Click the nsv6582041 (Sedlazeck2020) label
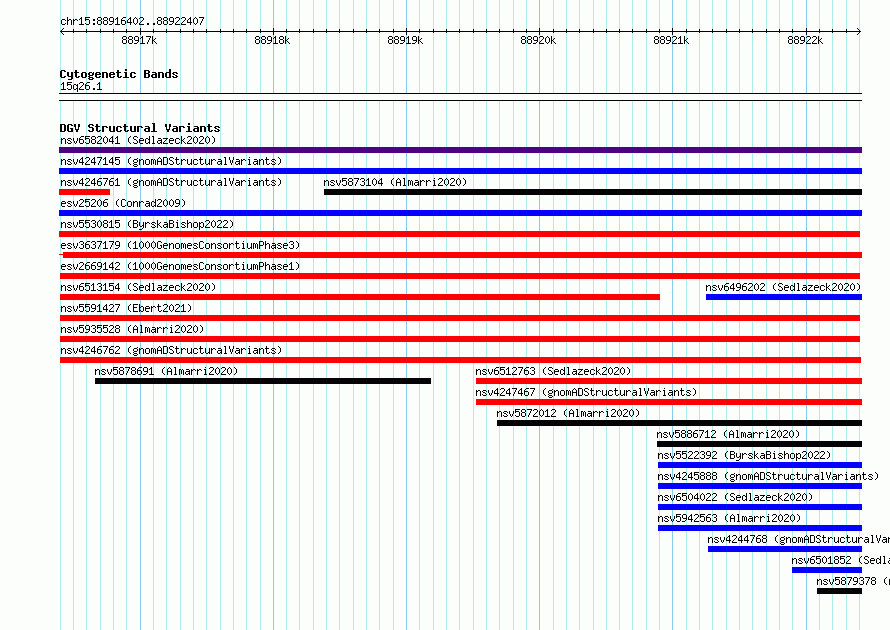This screenshot has height=630, width=890. click(138, 140)
